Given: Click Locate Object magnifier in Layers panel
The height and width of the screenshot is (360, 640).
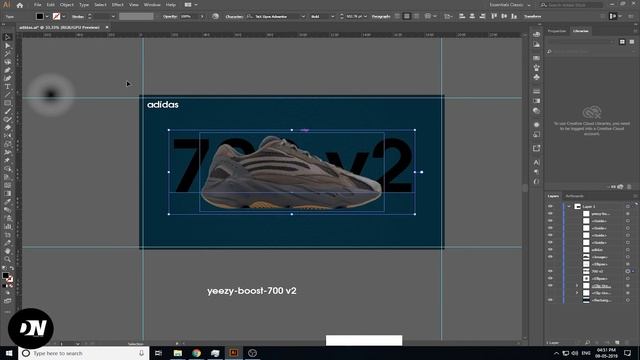Looking at the screenshot, I should coord(587,342).
